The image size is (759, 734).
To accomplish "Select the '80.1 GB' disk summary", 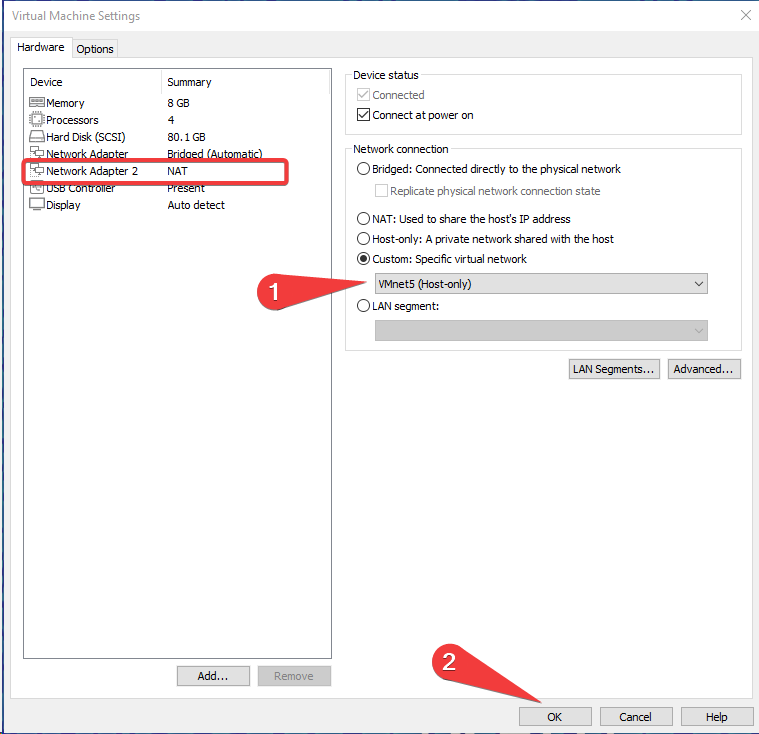I will tap(186, 137).
